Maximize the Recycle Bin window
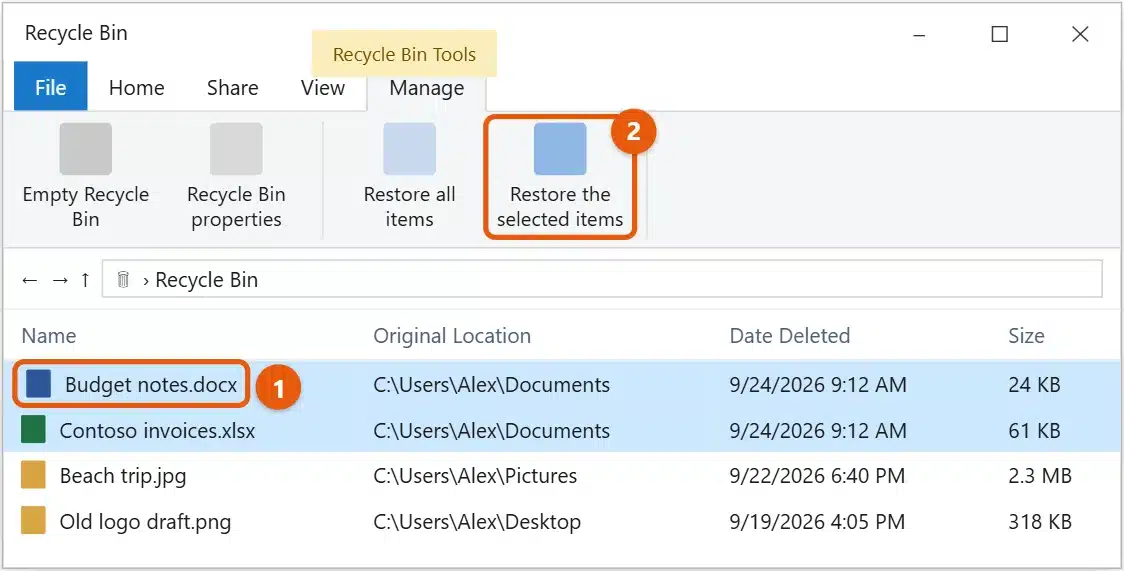Image resolution: width=1124 pixels, height=571 pixels. (x=999, y=34)
